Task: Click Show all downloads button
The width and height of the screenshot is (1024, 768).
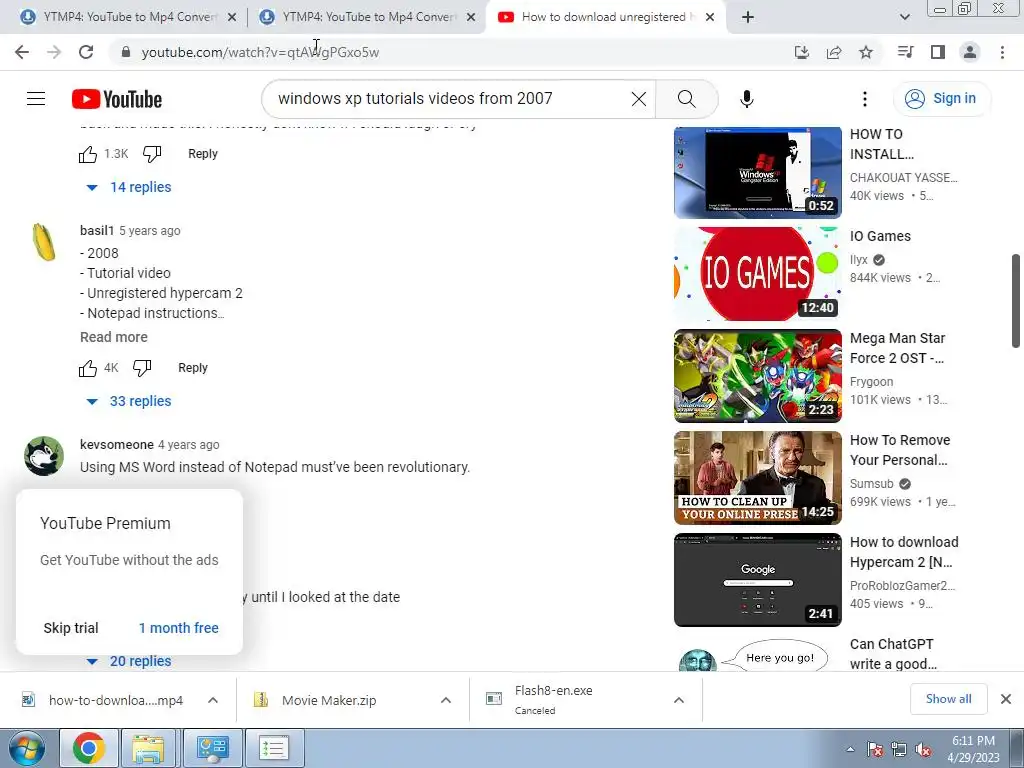Action: (x=948, y=699)
